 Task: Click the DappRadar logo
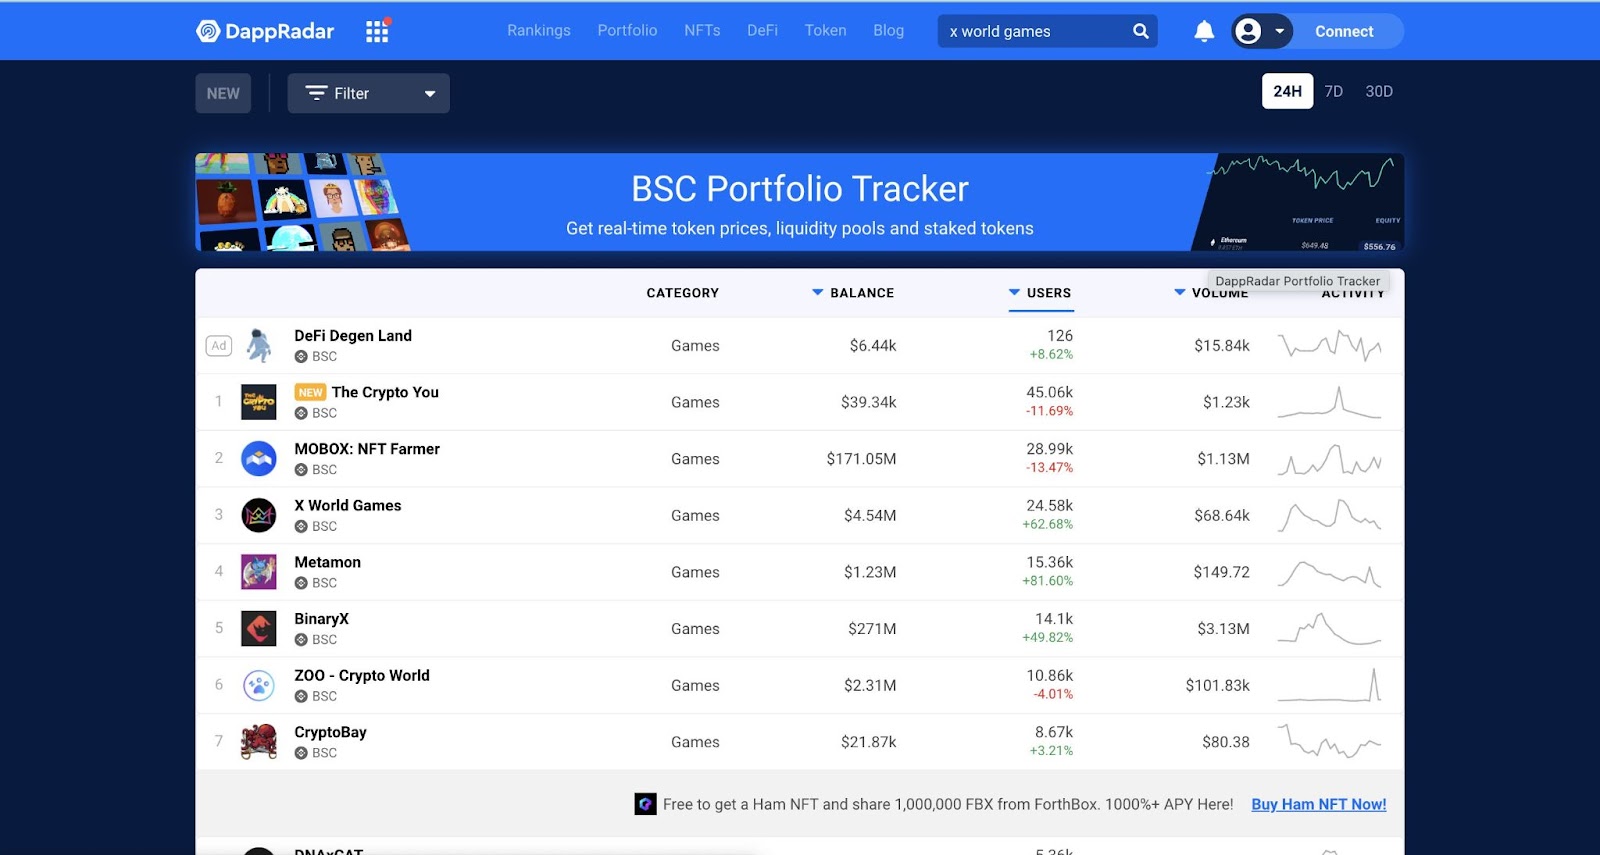265,31
